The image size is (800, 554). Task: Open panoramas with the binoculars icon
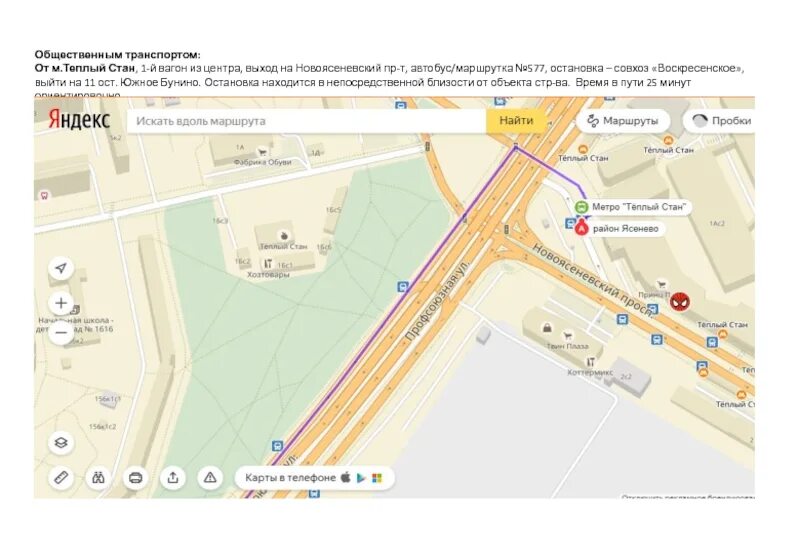(98, 478)
